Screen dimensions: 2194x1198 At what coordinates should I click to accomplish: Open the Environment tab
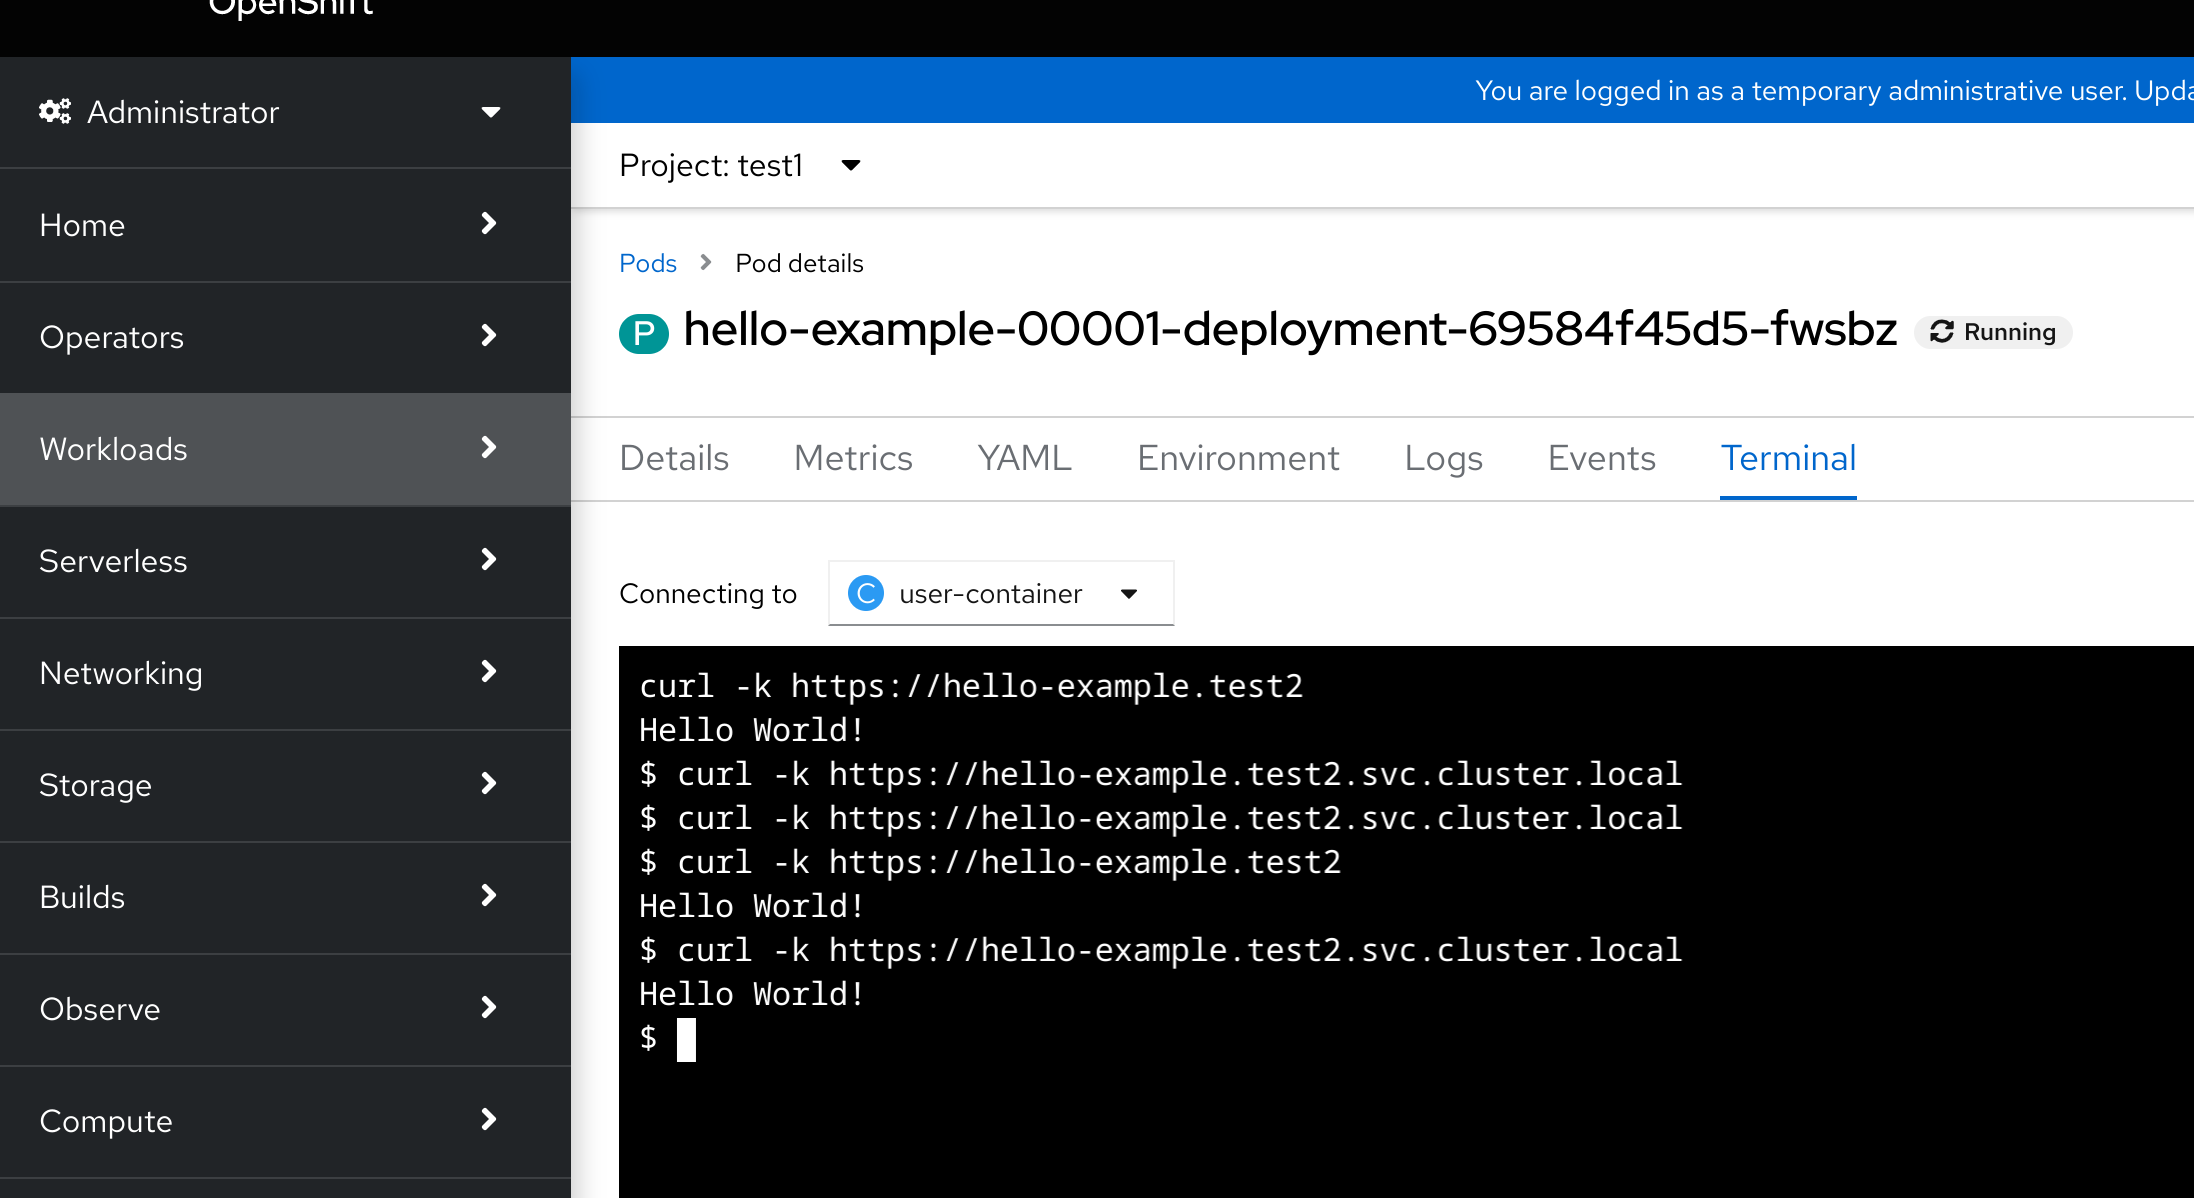pos(1237,458)
